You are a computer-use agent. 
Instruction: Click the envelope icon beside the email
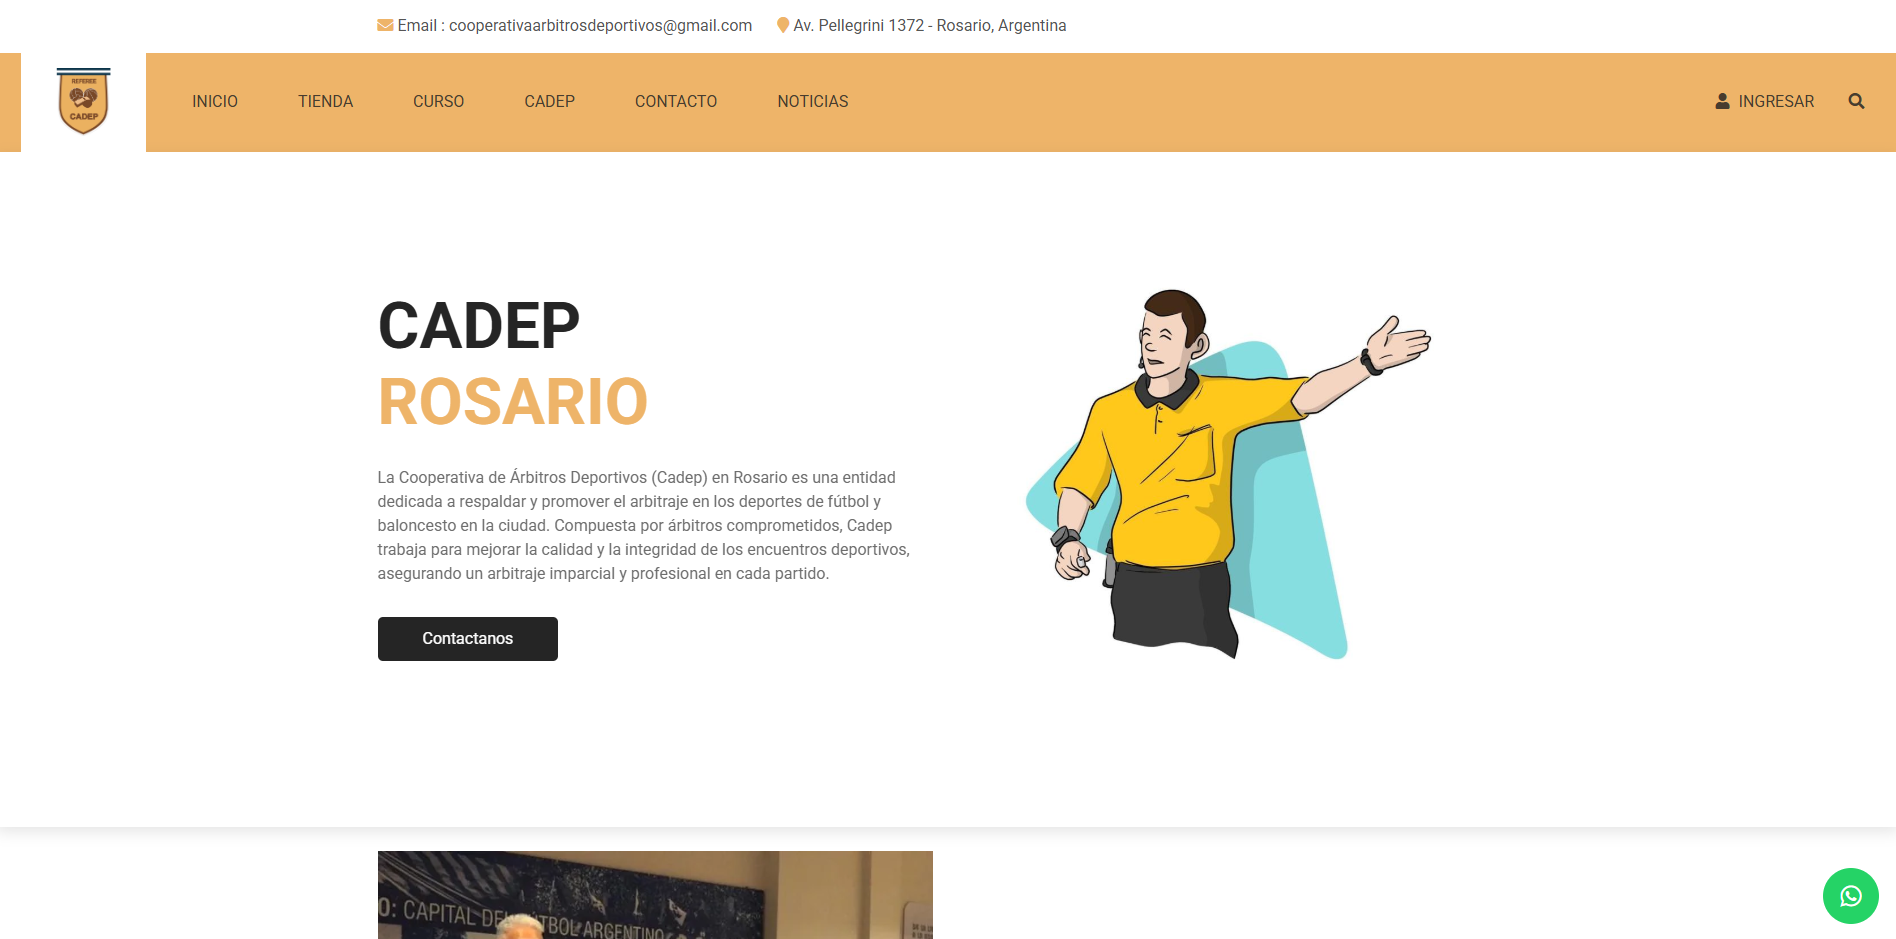(x=385, y=25)
